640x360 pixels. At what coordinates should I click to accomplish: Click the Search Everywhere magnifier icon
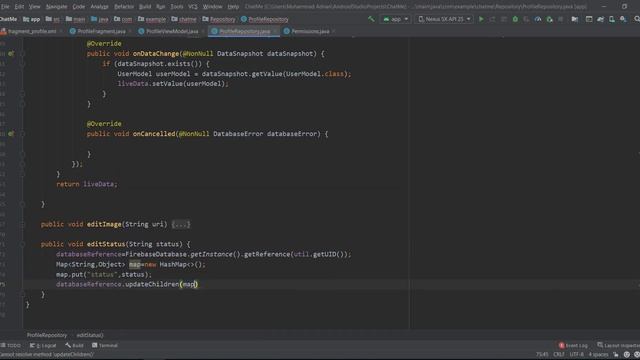pyautogui.click(x=637, y=19)
